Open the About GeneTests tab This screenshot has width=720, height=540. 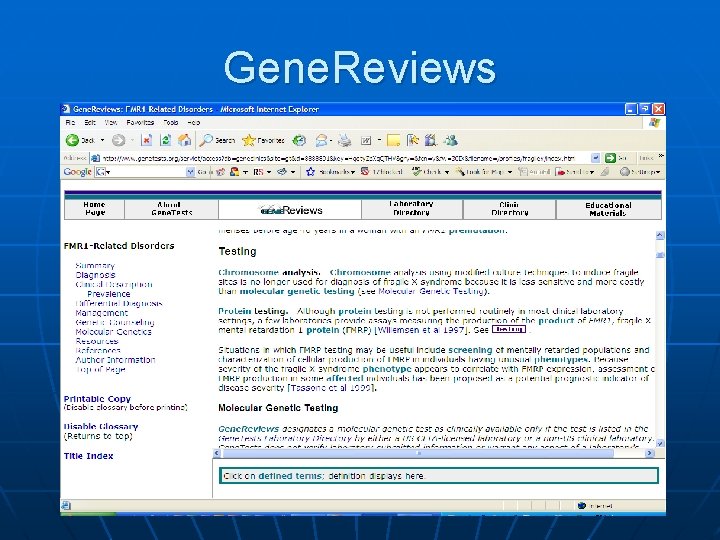[x=171, y=209]
